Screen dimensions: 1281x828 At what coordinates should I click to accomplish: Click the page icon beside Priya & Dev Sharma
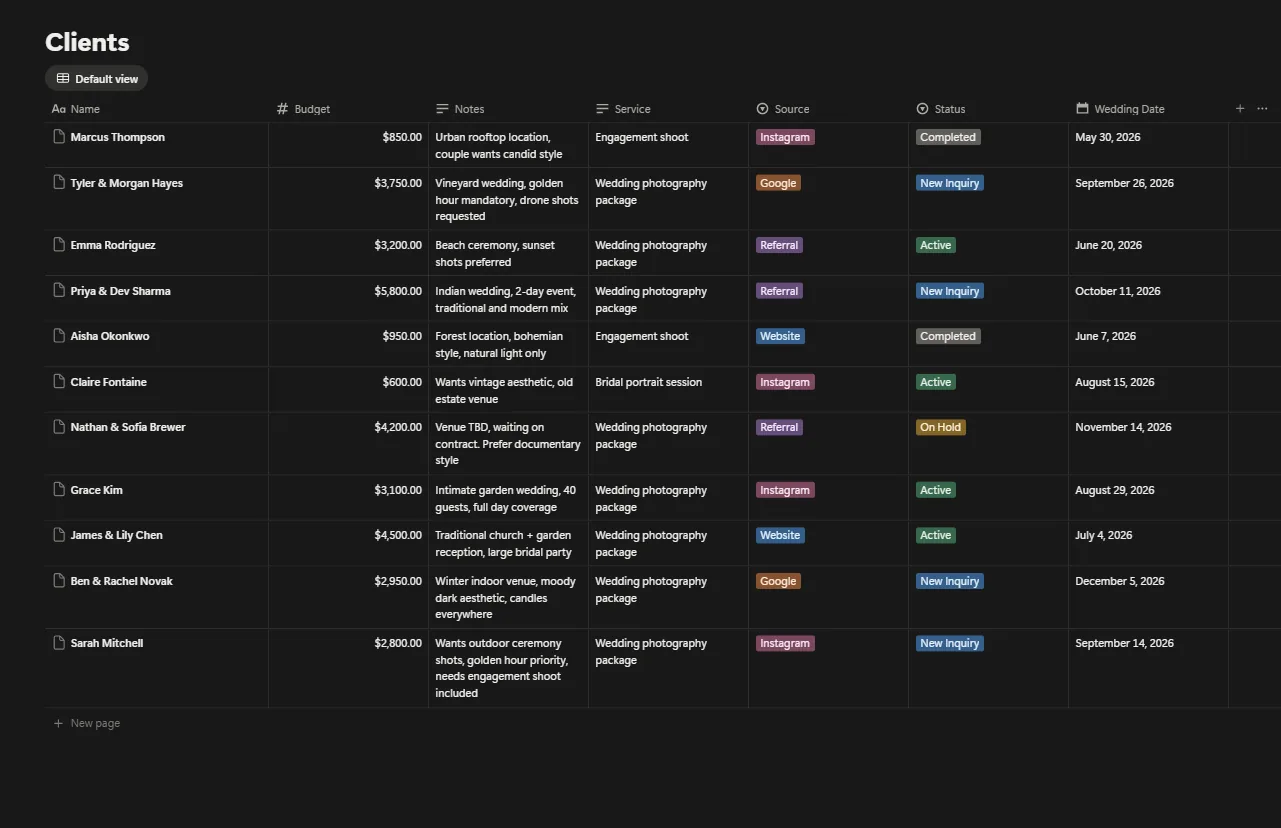(59, 291)
